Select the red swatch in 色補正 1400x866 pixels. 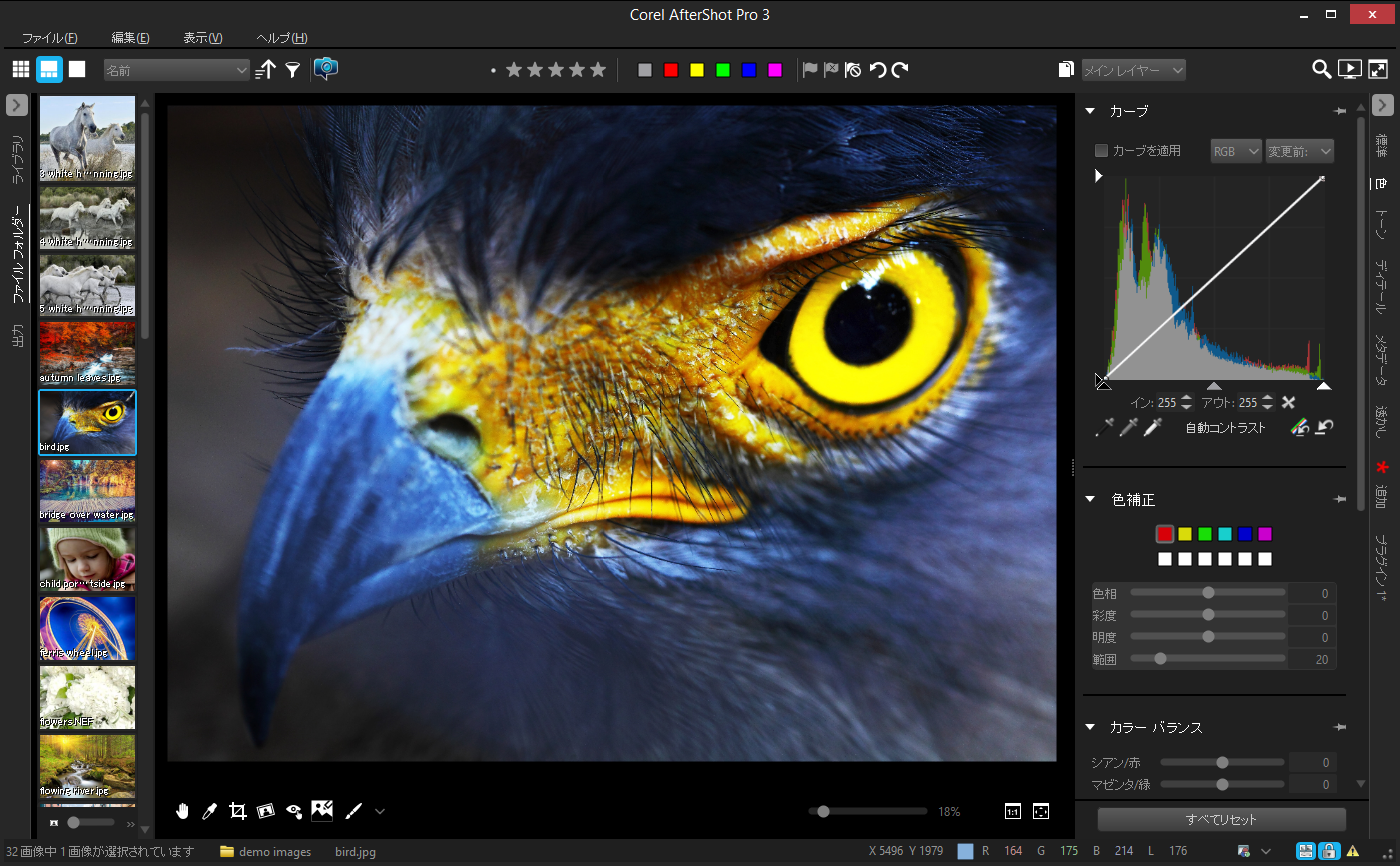pyautogui.click(x=1165, y=534)
